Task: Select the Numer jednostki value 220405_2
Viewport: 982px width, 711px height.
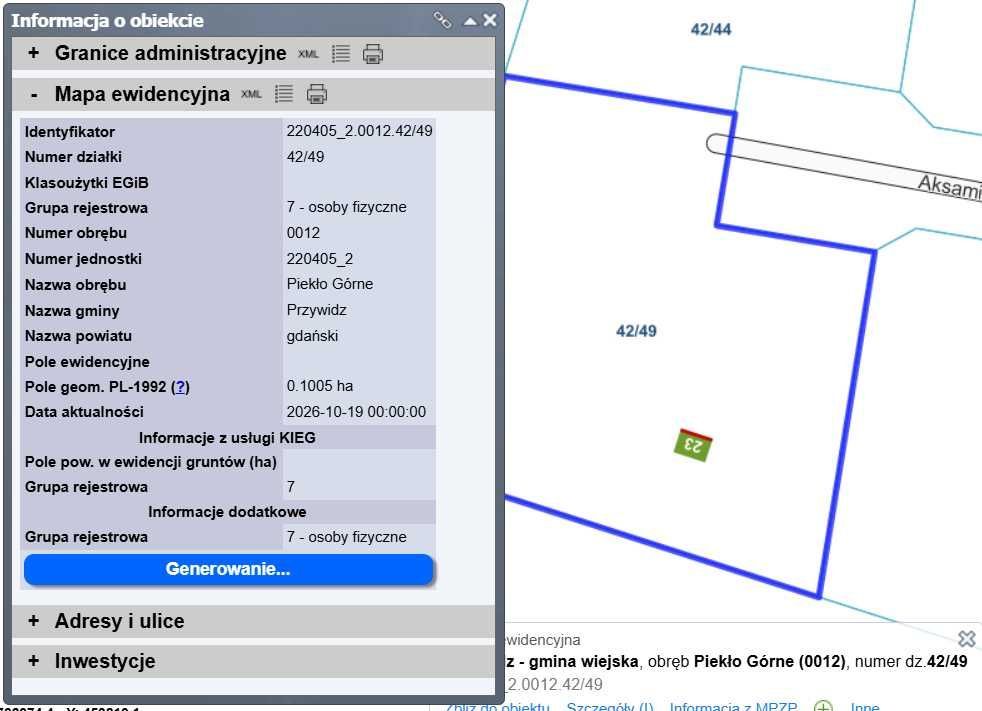Action: point(320,259)
